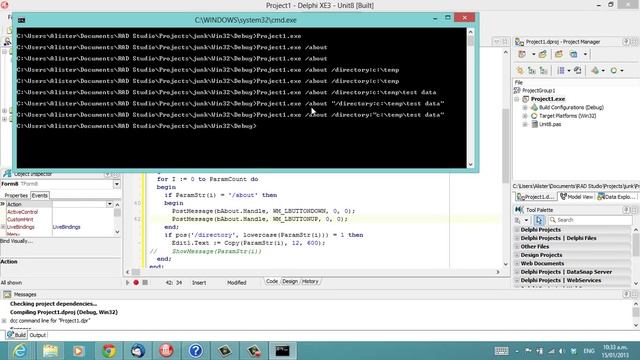Screen dimensions: 640x360
Task: Select Project1.exe in the Project Manager tree
Action: click(x=548, y=99)
